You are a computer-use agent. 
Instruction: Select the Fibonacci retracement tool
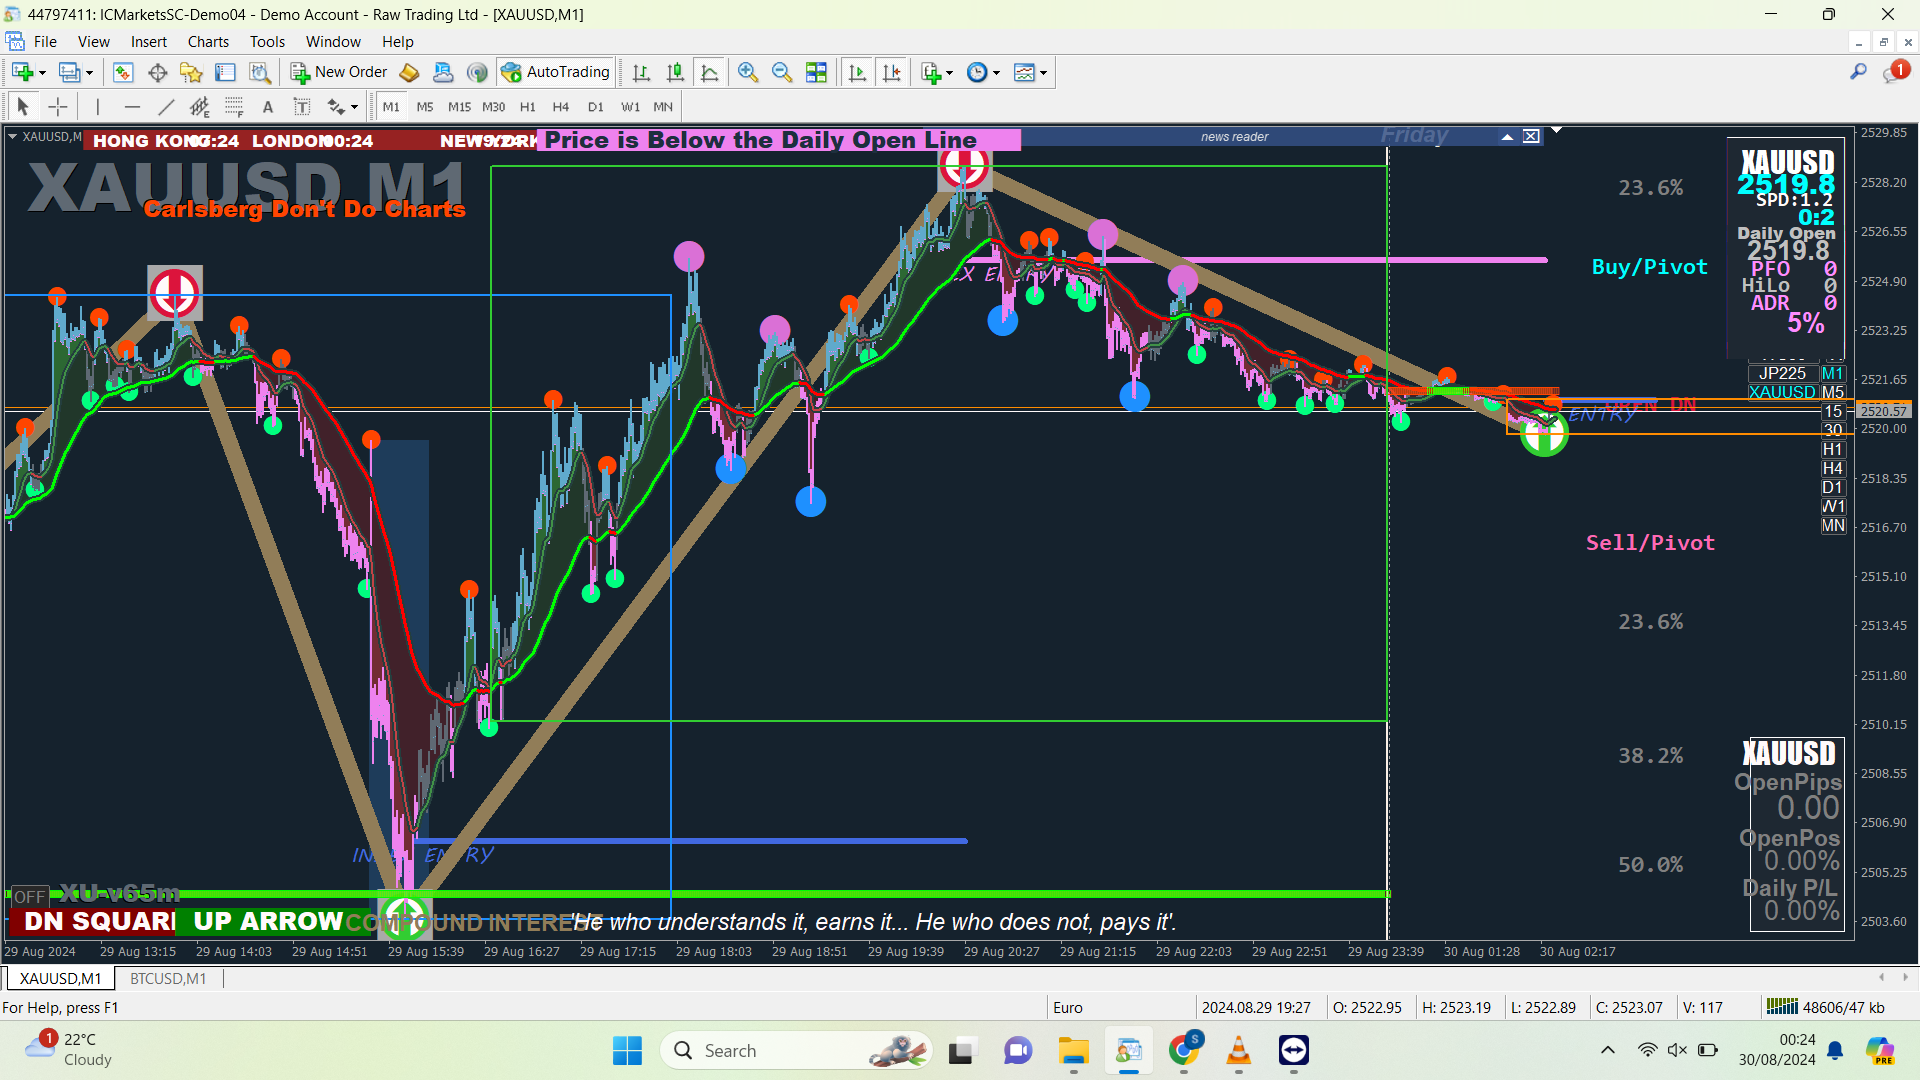[234, 107]
